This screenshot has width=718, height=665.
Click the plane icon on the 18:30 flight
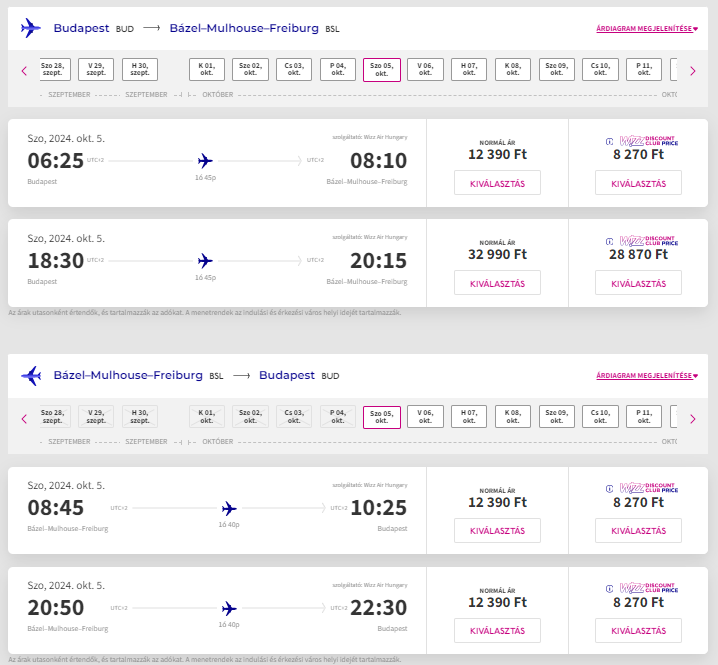click(x=206, y=260)
